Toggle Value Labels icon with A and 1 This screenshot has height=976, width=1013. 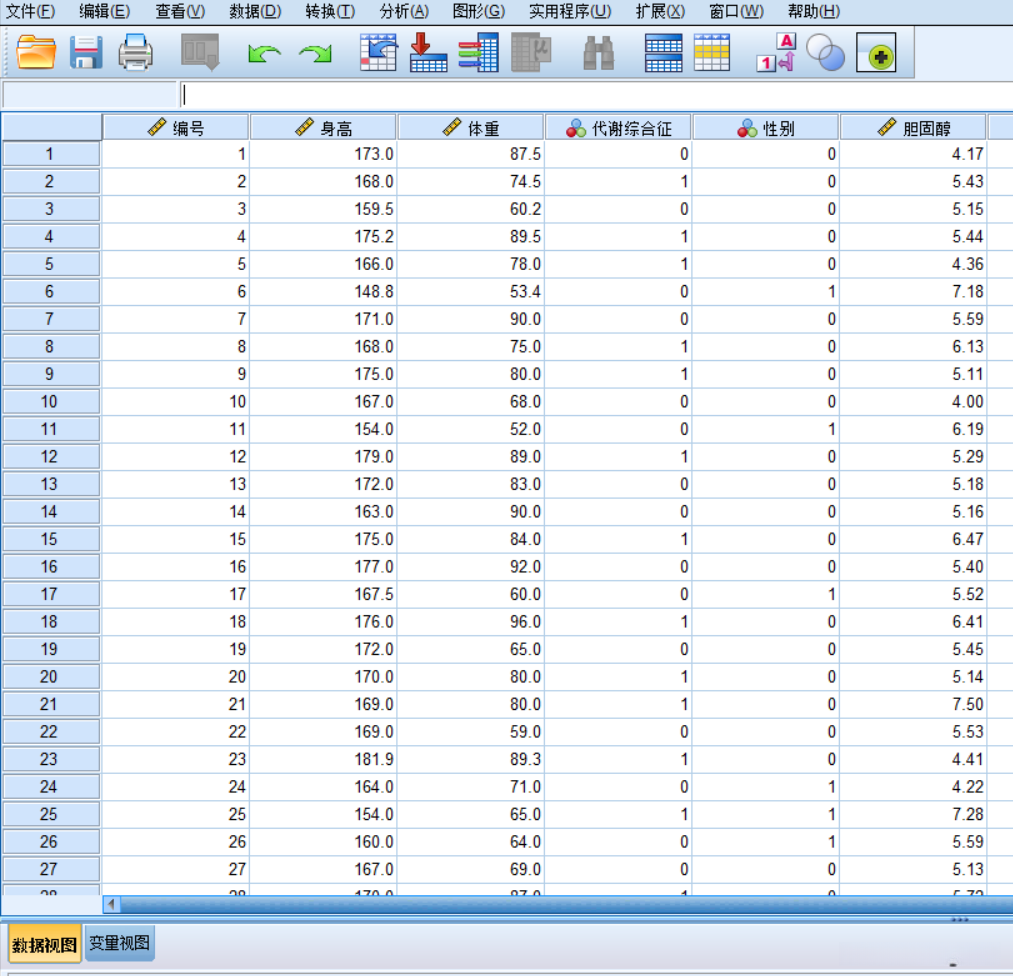coord(776,52)
